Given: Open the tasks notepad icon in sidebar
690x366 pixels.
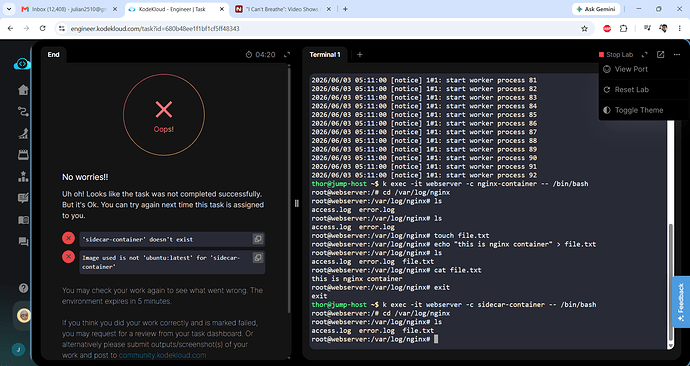Looking at the screenshot, I should (x=23, y=198).
